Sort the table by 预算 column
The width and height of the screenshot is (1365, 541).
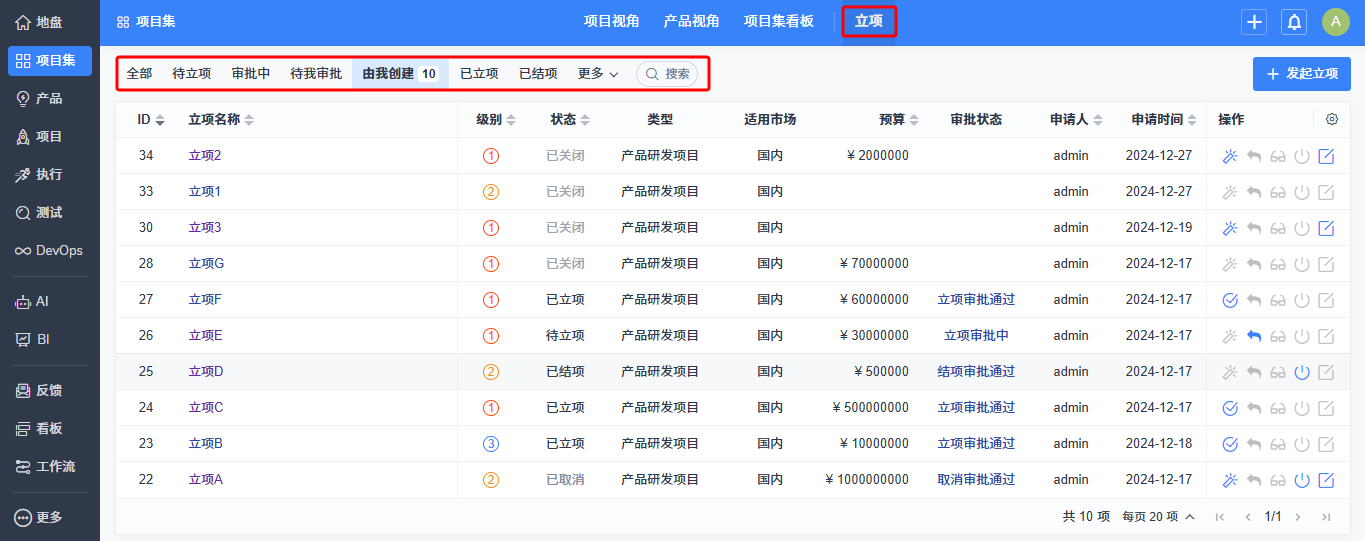pyautogui.click(x=898, y=120)
